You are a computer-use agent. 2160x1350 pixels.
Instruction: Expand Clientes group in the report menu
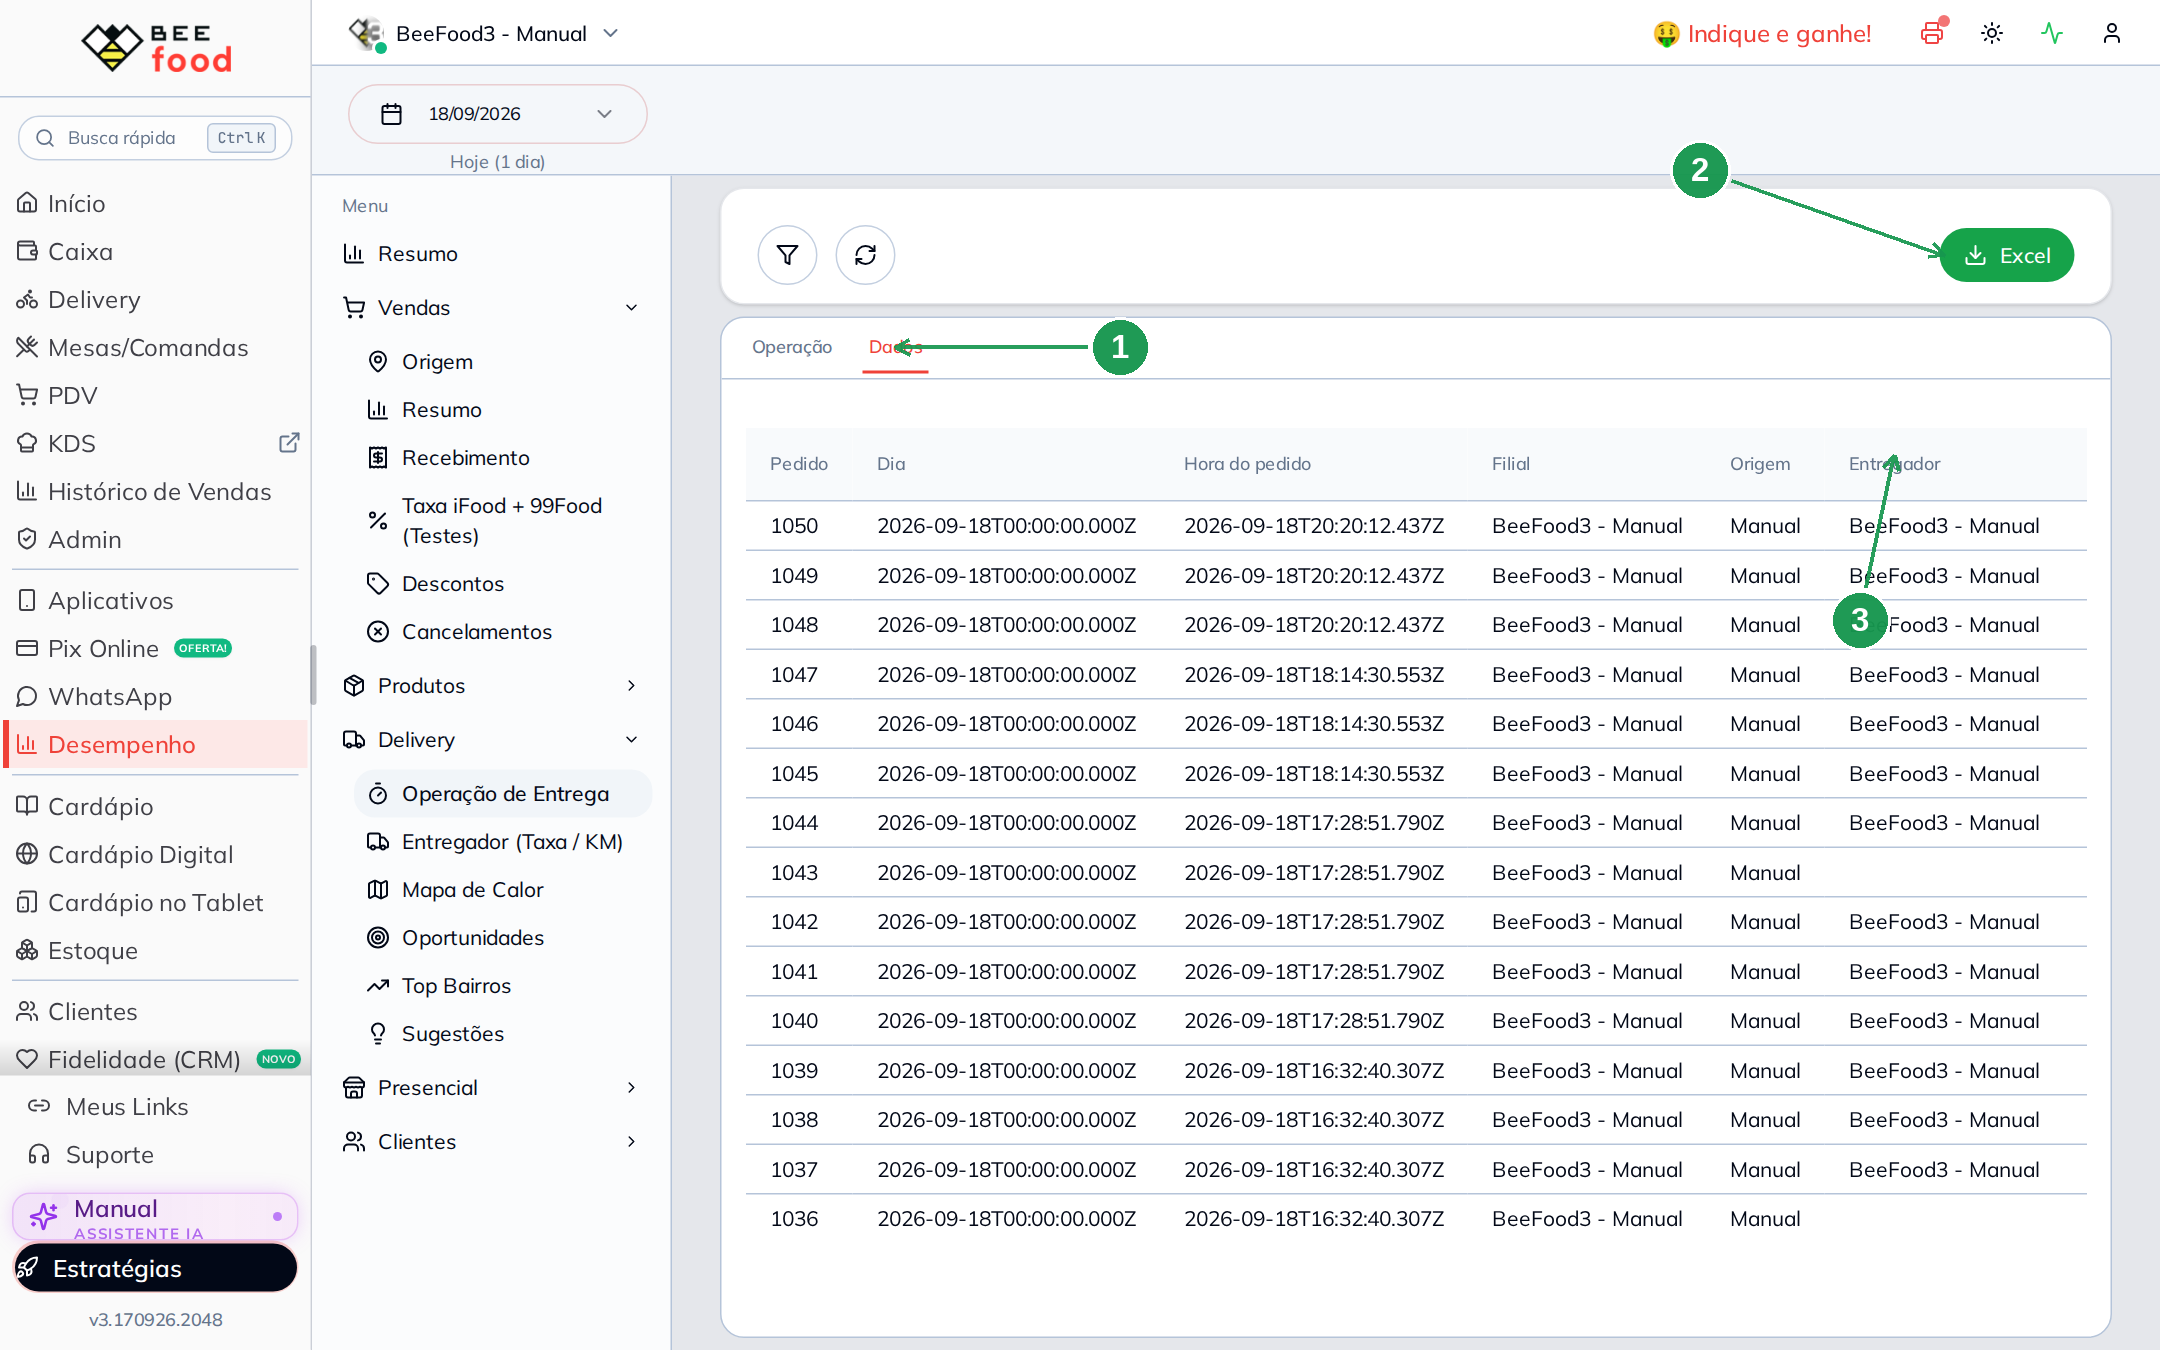pyautogui.click(x=491, y=1141)
